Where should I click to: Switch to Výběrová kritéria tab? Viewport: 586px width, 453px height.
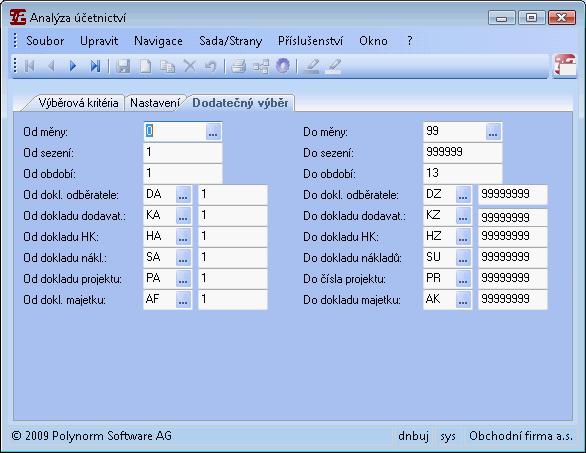coord(78,103)
